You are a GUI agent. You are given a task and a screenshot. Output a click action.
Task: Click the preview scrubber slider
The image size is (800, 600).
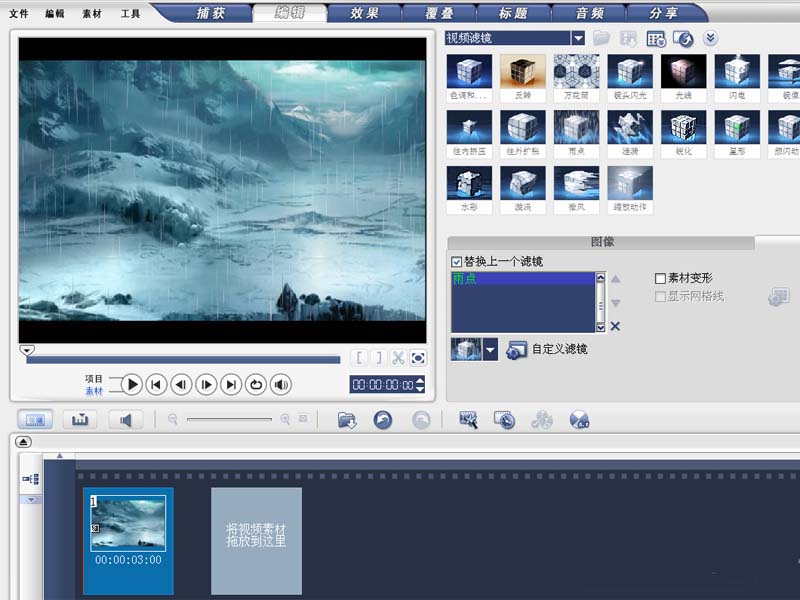[x=27, y=351]
